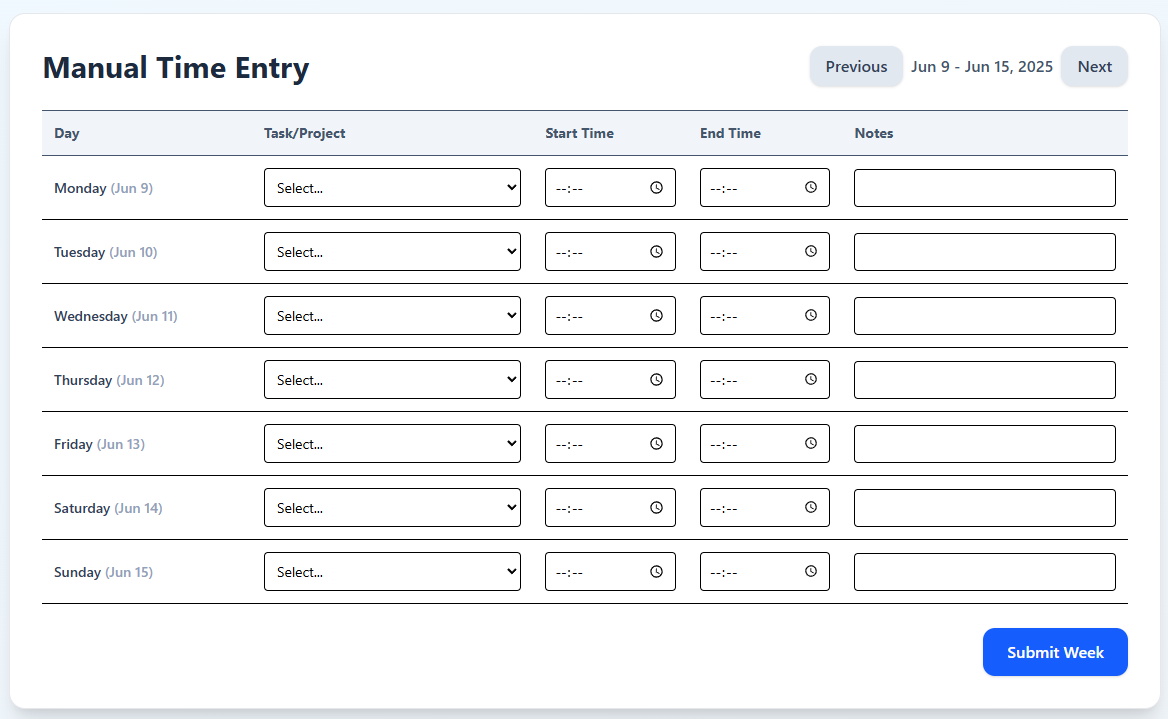Image resolution: width=1168 pixels, height=719 pixels.
Task: Open Tuesday Task/Project dropdown
Action: [x=392, y=252]
